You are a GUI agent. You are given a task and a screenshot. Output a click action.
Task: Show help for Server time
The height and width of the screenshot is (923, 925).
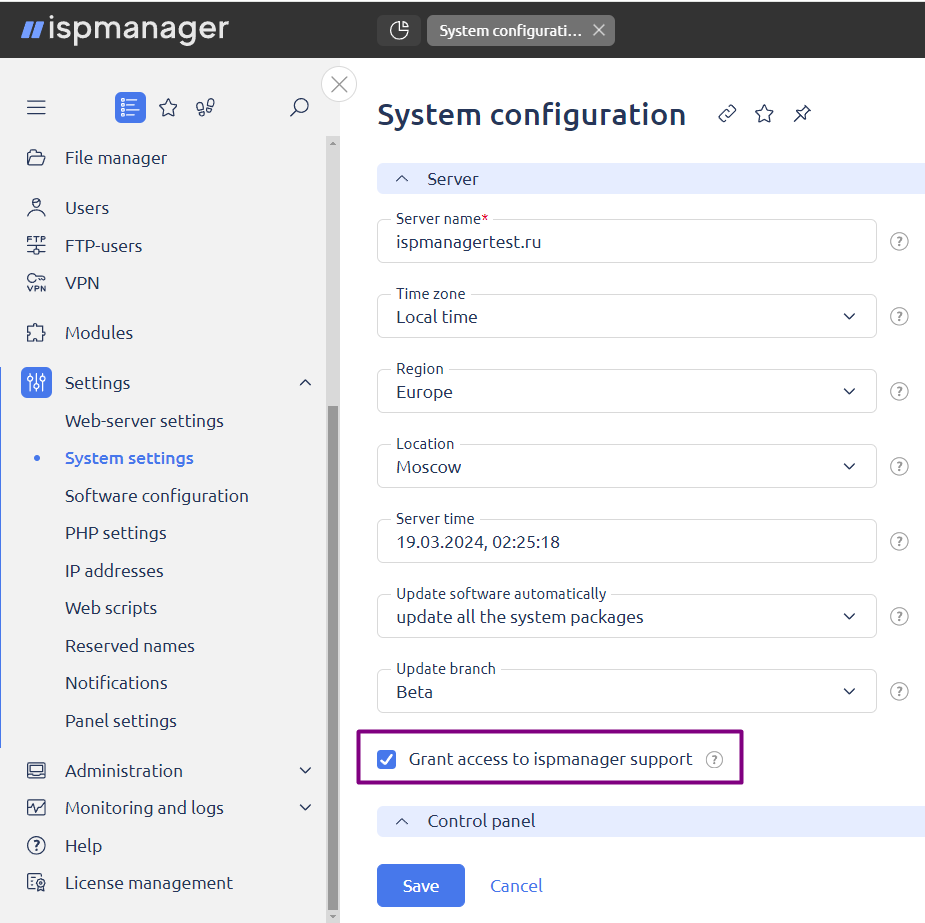(899, 541)
